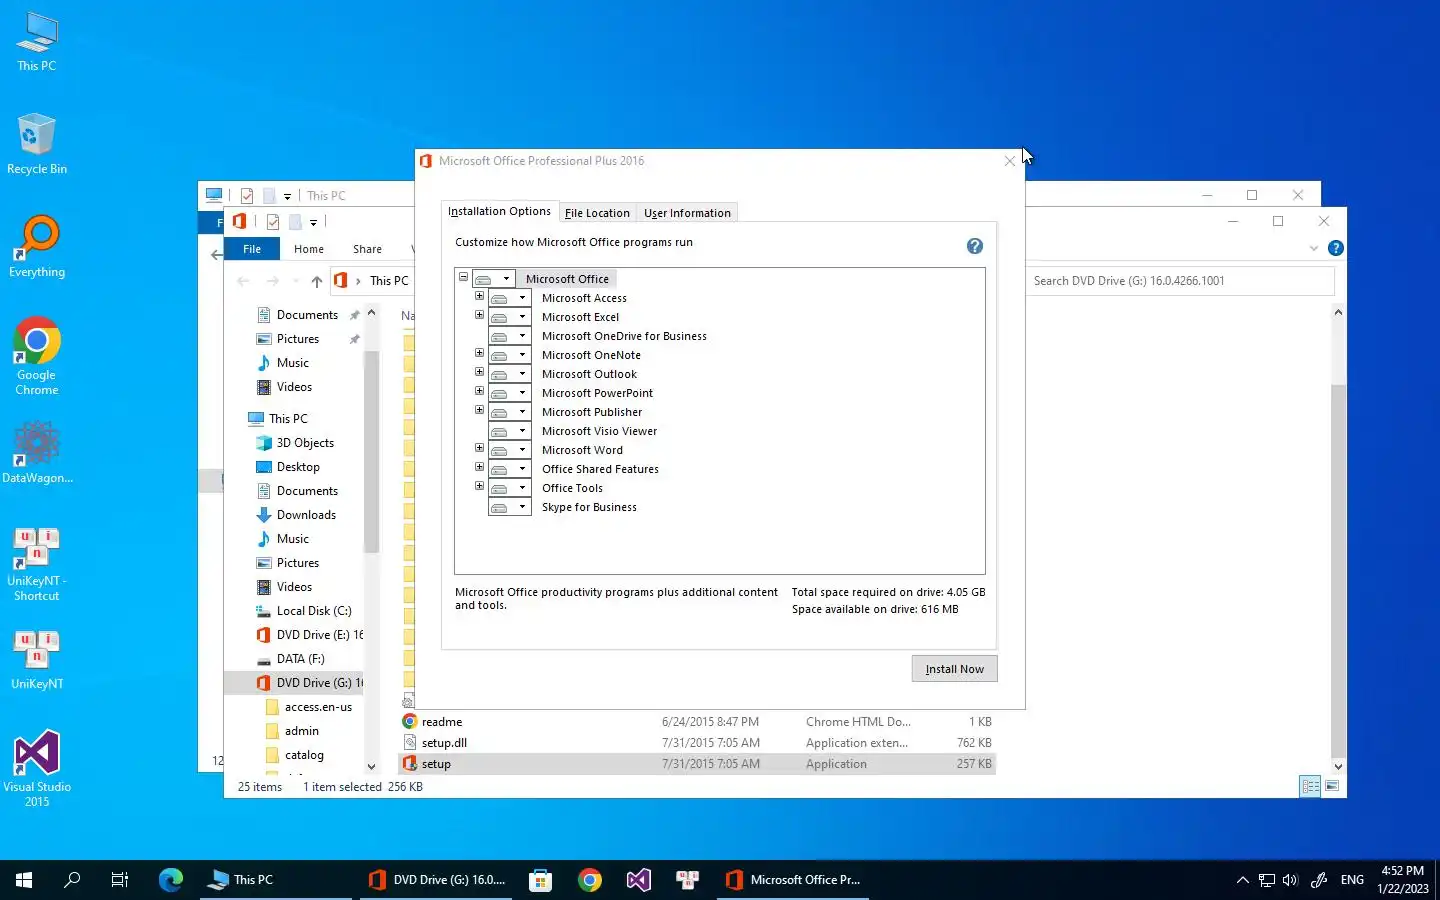Open Documents in Quick access

(x=307, y=315)
